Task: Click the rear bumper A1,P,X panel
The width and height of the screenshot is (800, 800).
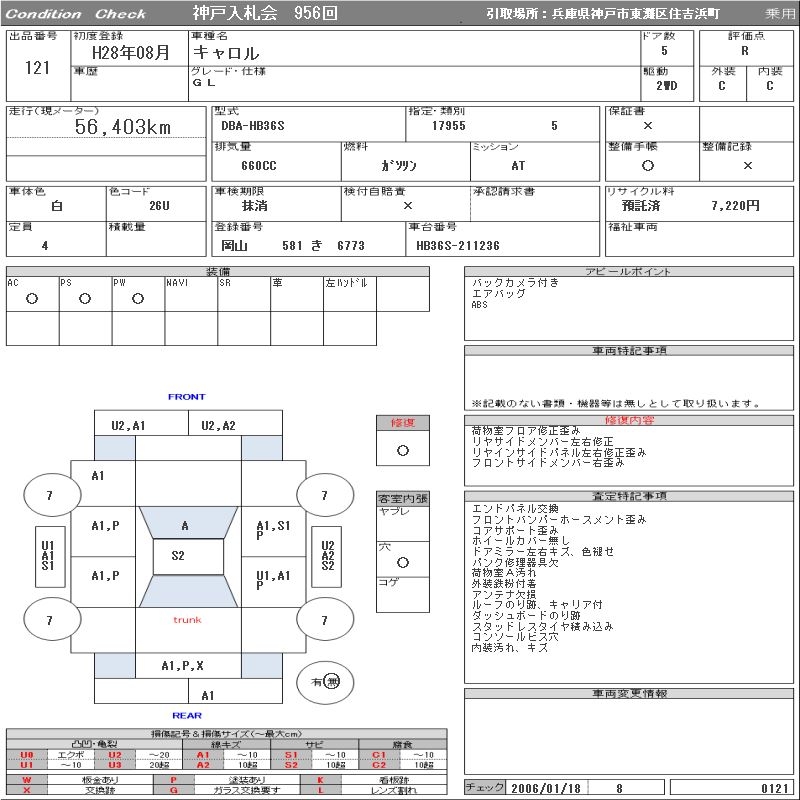Action: point(188,665)
